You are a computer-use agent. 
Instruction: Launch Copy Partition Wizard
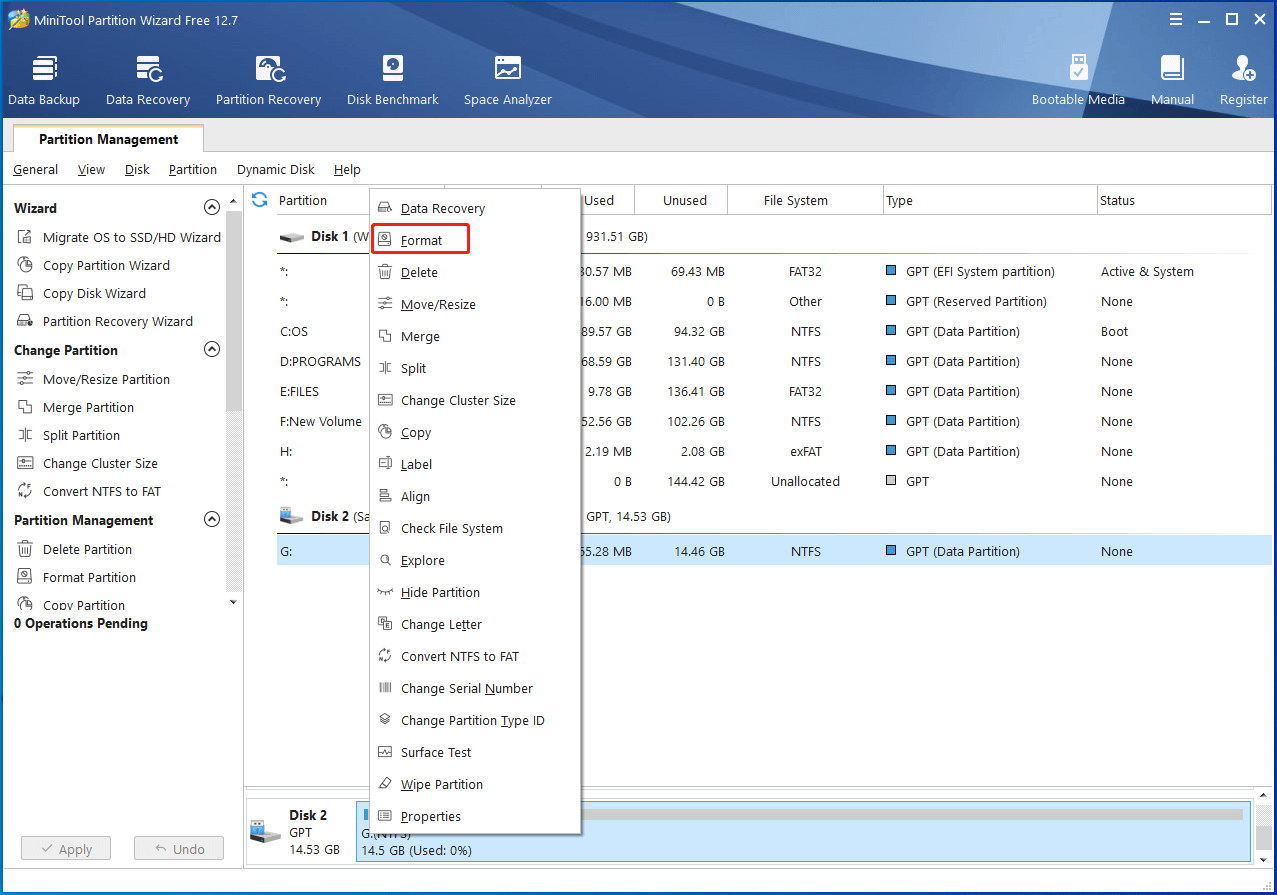point(93,265)
